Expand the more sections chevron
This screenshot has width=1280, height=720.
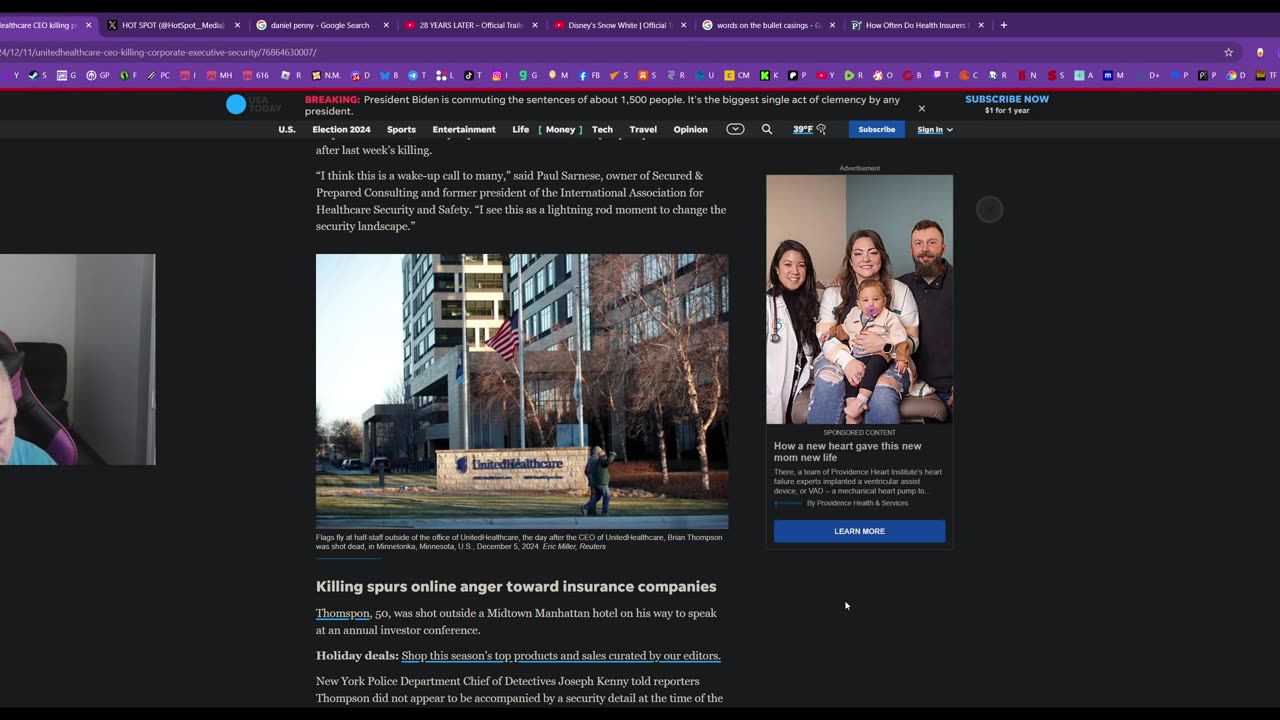click(x=735, y=129)
